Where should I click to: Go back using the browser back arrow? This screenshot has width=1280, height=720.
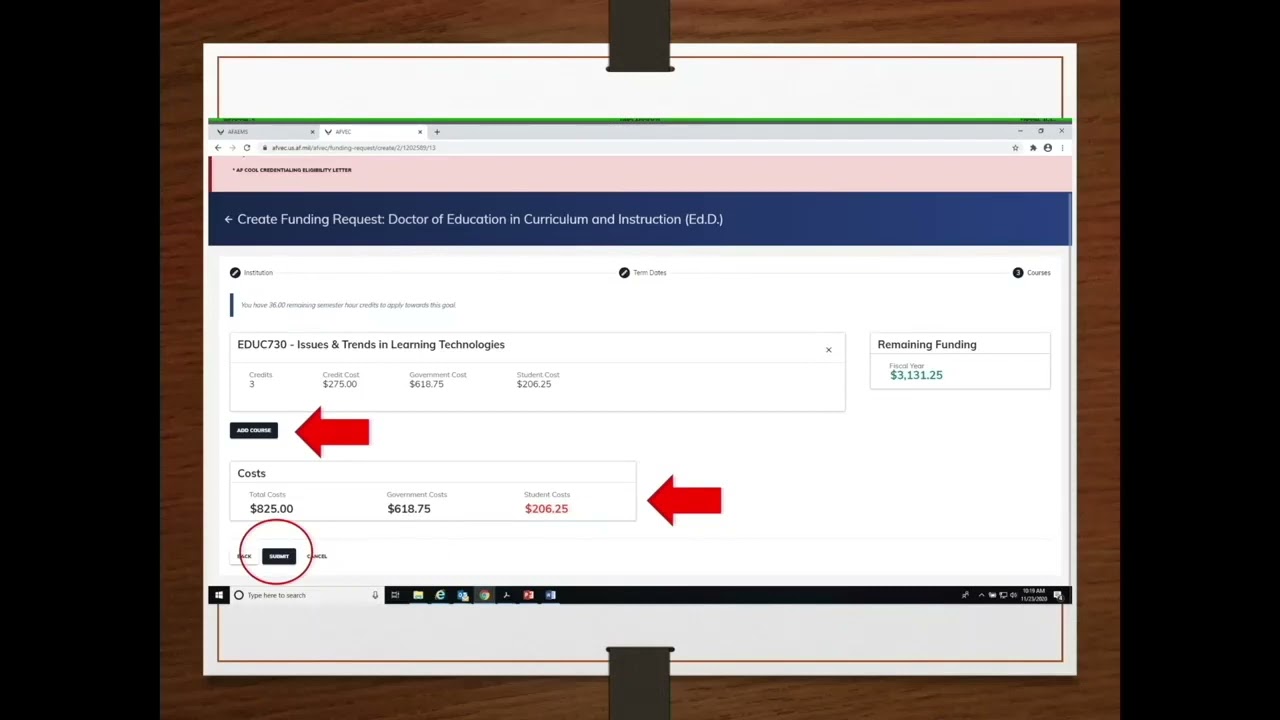pyautogui.click(x=218, y=148)
